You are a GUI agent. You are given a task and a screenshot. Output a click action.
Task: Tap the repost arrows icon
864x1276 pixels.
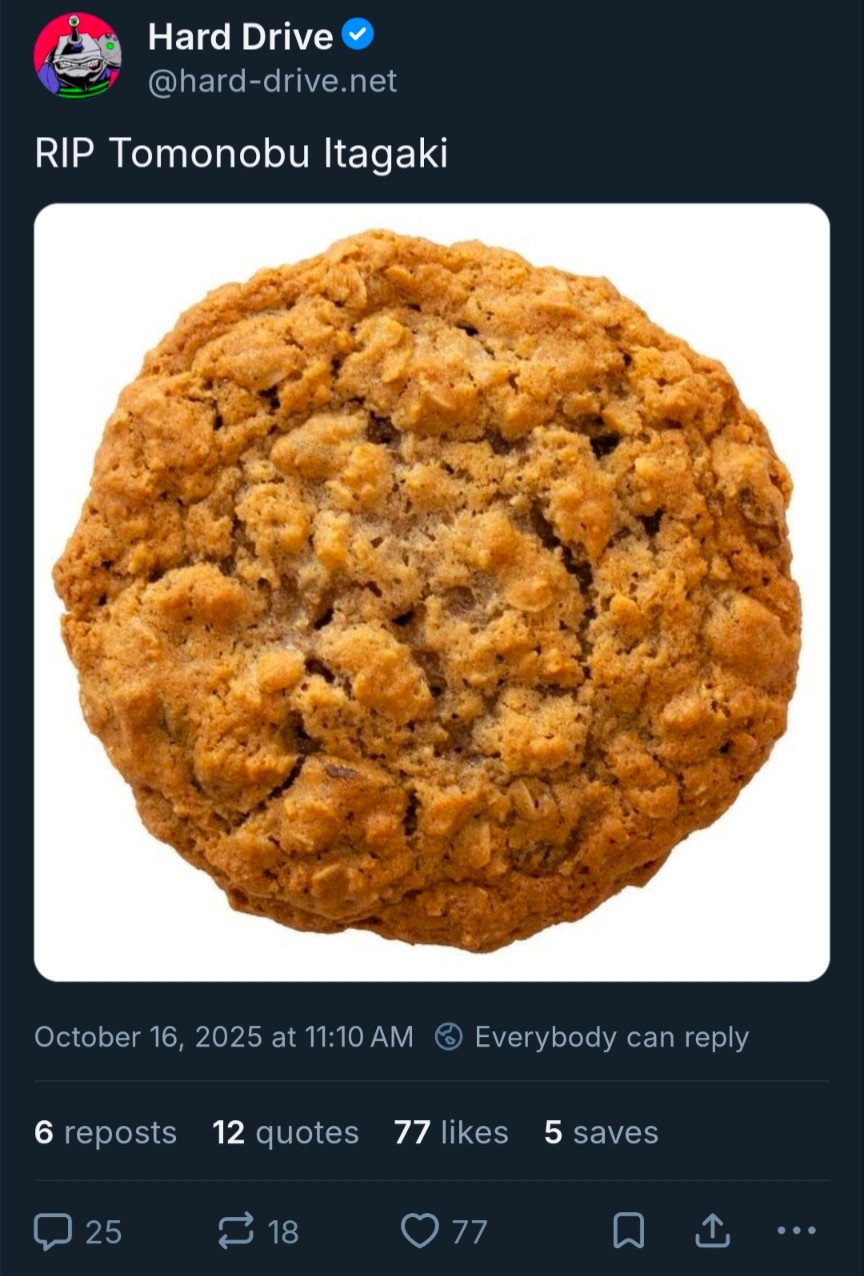pyautogui.click(x=236, y=1231)
